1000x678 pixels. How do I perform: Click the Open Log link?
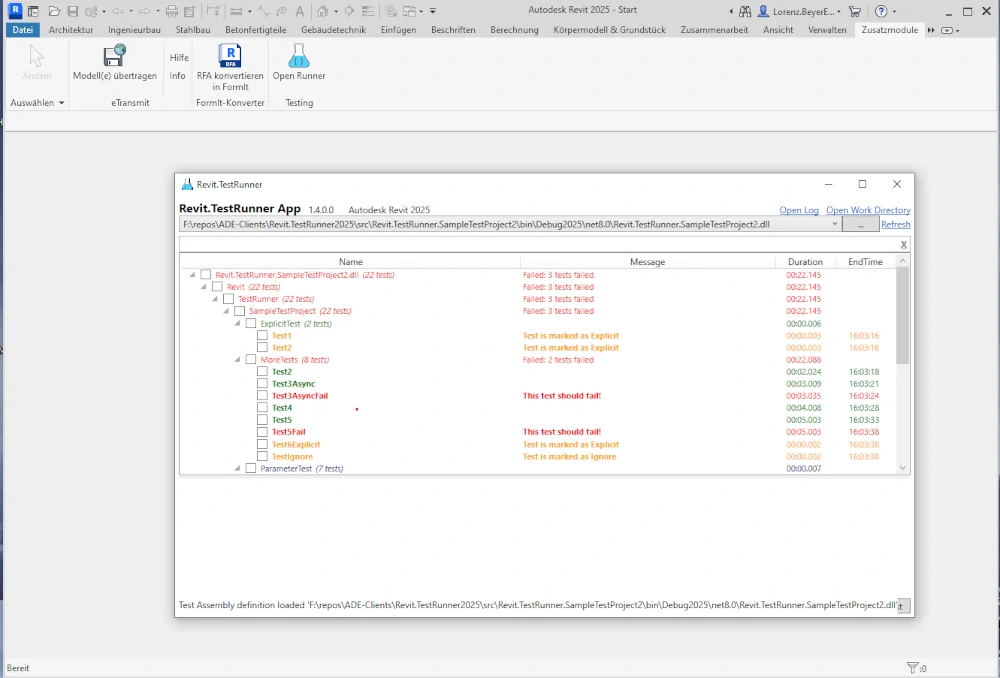coord(798,210)
